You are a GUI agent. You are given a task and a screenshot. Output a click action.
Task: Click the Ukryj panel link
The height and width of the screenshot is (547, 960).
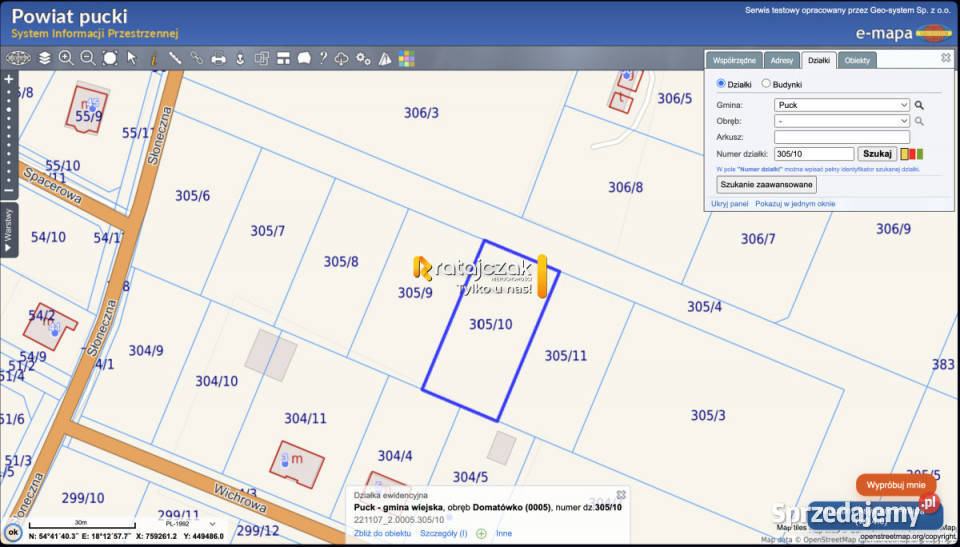point(730,203)
